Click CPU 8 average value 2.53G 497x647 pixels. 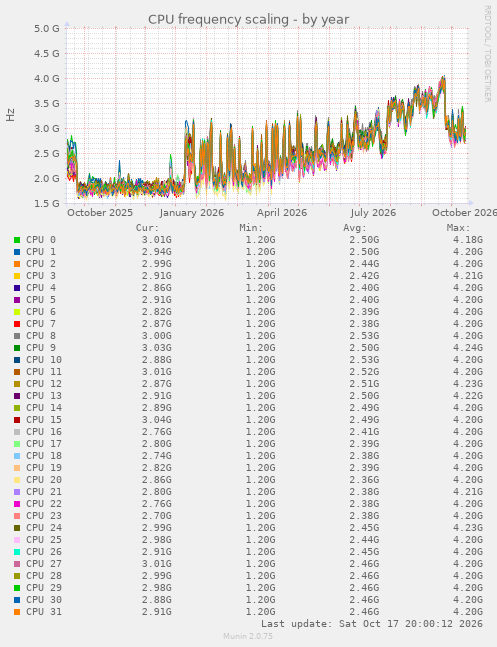click(x=364, y=335)
